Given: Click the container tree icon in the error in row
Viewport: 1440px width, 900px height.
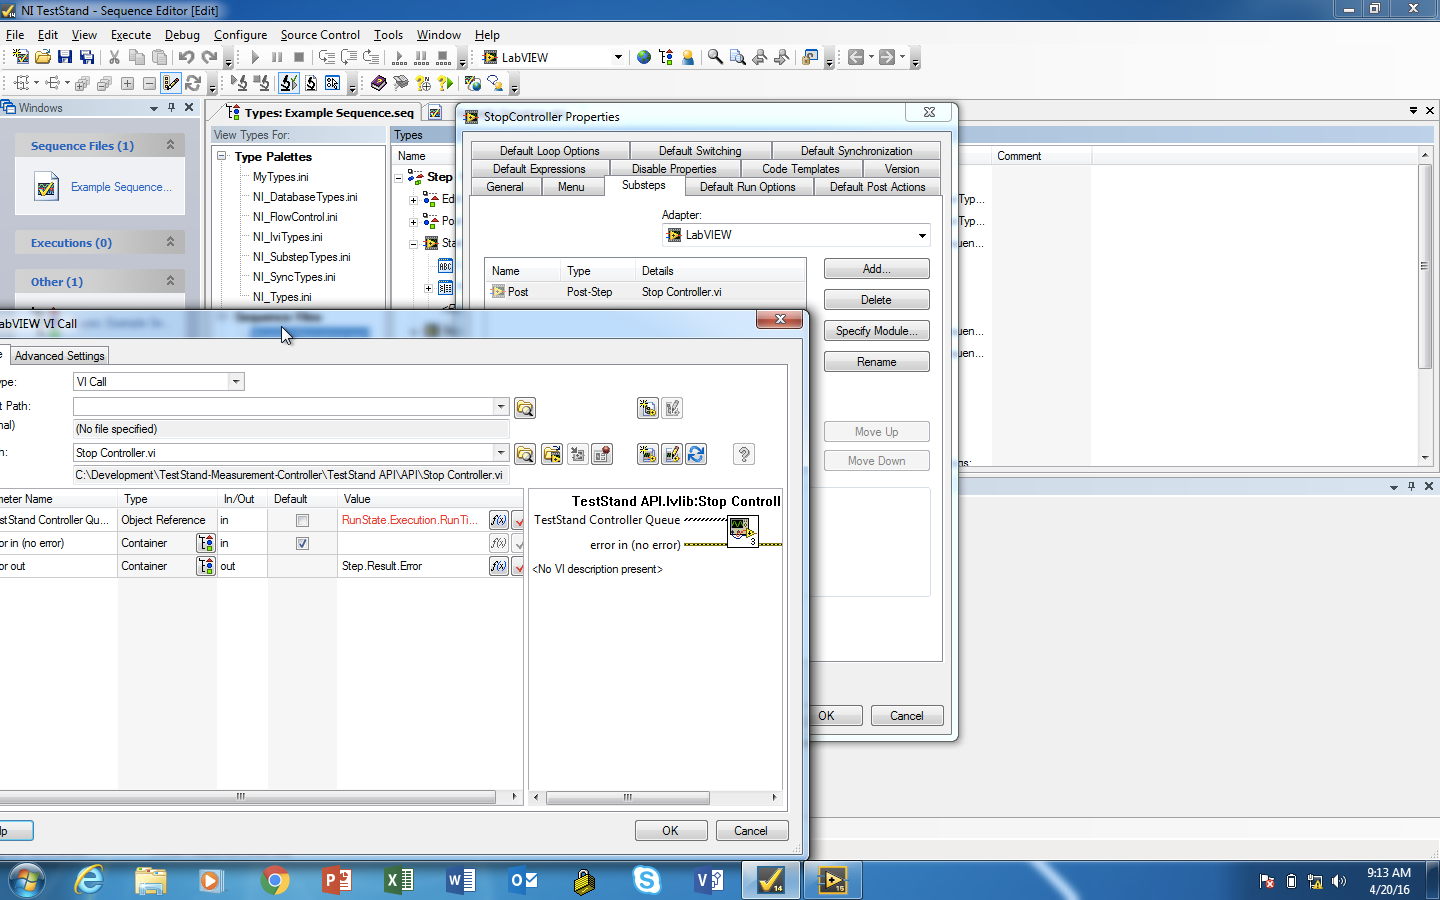Looking at the screenshot, I should click(206, 543).
